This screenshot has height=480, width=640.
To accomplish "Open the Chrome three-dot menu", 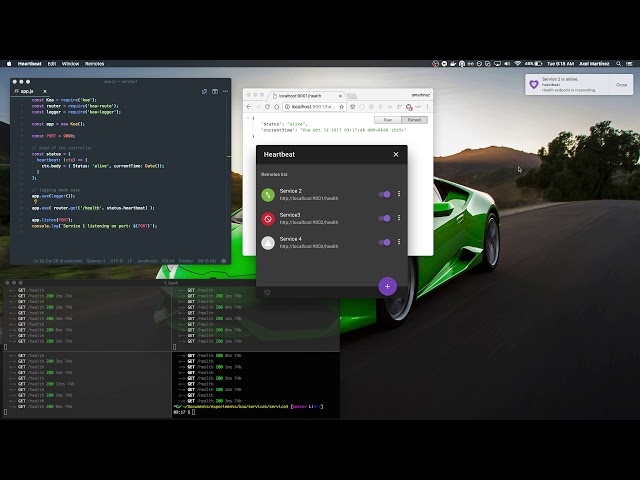I will (427, 107).
